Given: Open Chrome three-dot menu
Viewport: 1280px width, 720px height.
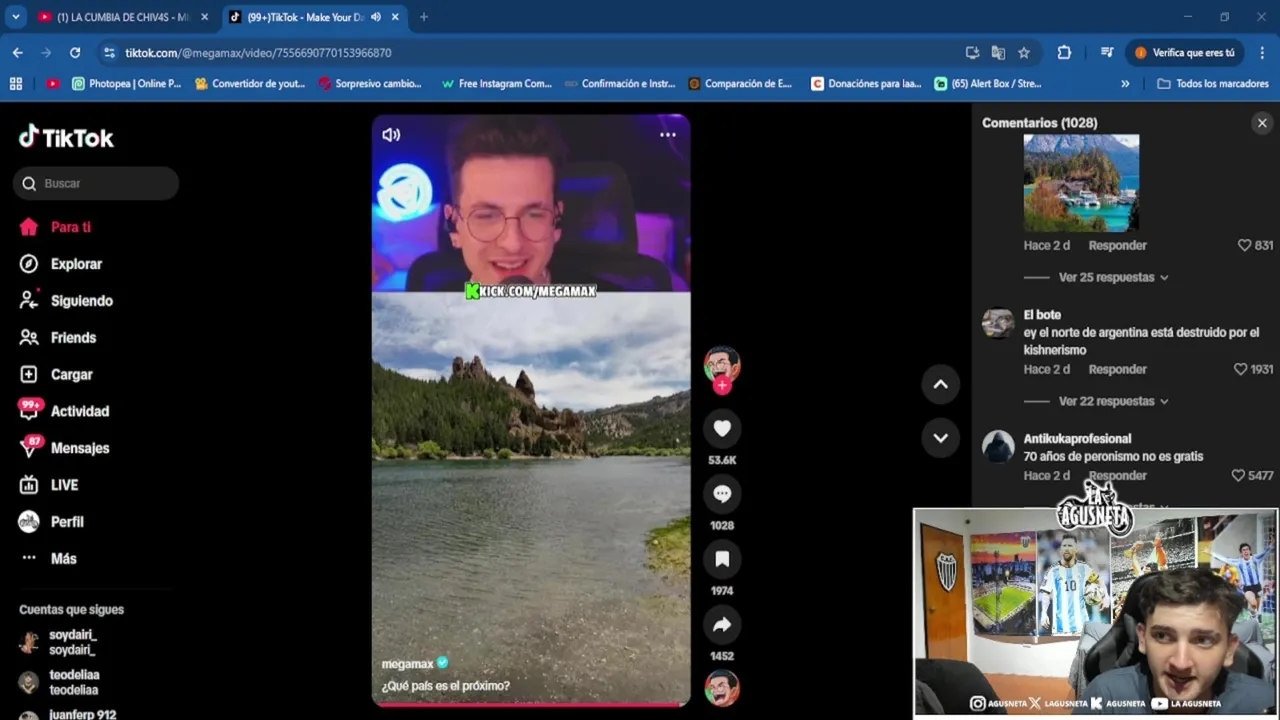Looking at the screenshot, I should (1261, 53).
